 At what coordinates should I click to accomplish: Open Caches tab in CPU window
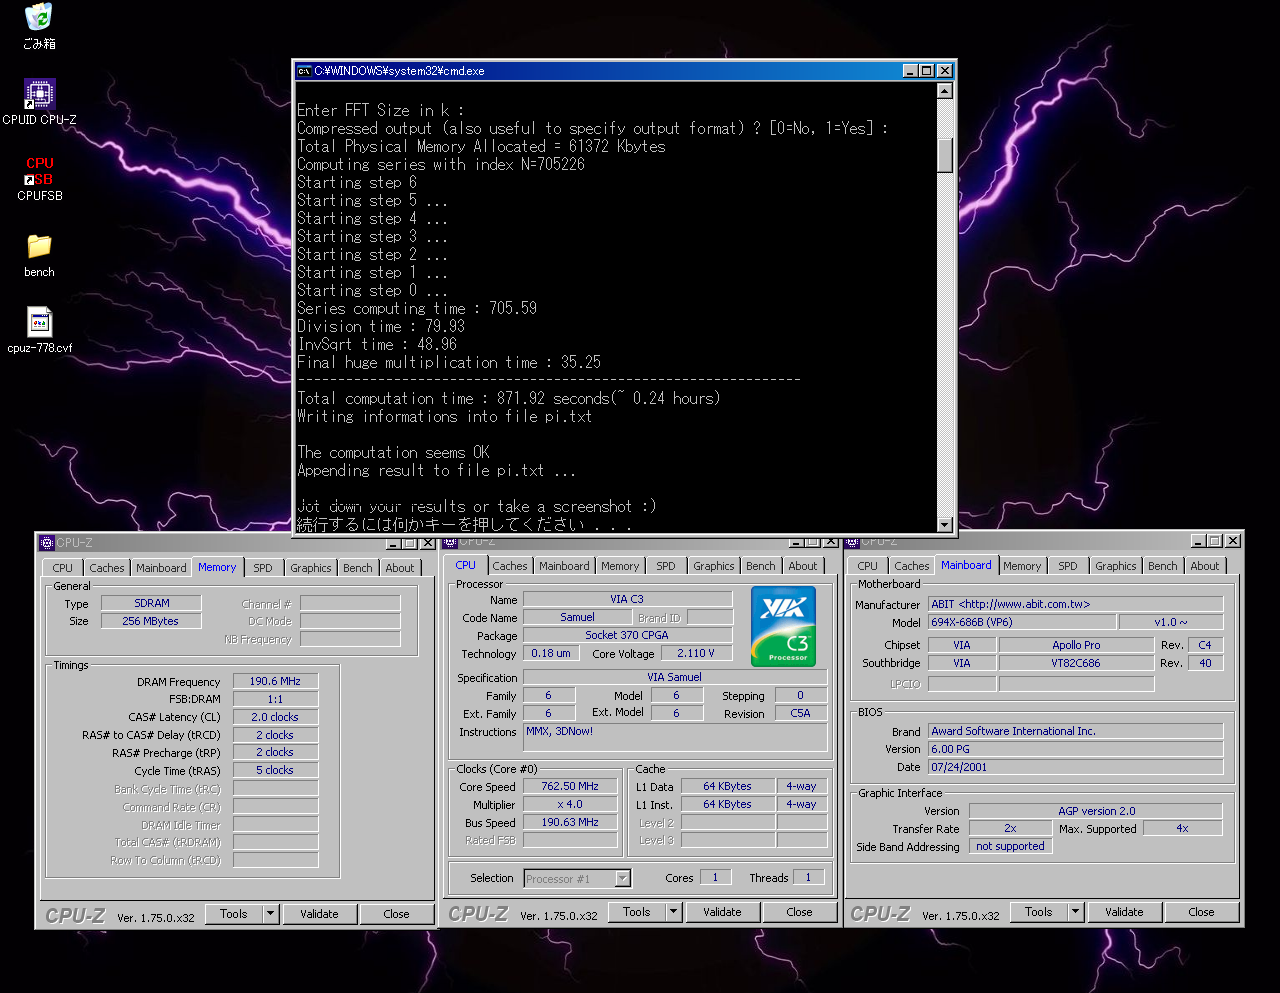509,566
